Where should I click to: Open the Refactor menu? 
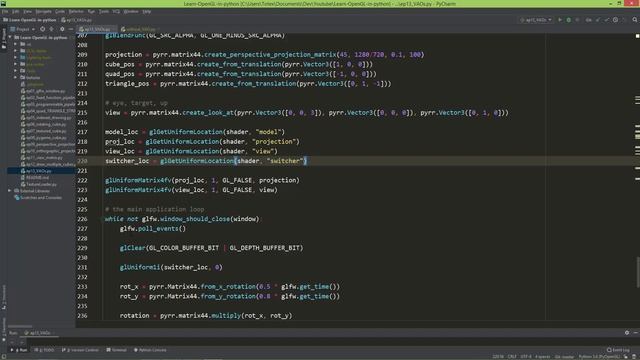pos(76,11)
